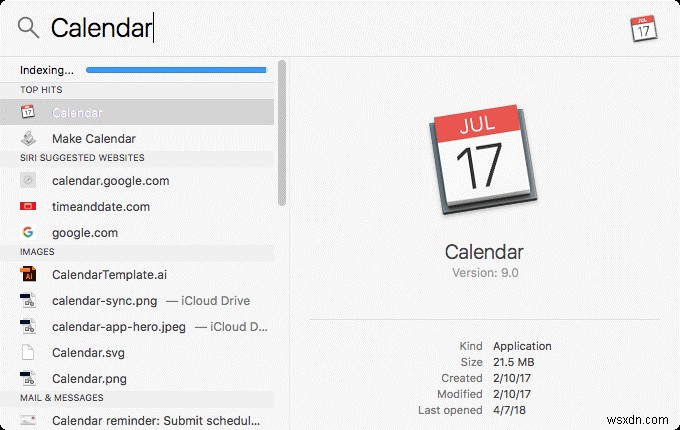The width and height of the screenshot is (680, 430).
Task: Click the Safari compass icon beside calendar.google.com
Action: pyautogui.click(x=28, y=180)
